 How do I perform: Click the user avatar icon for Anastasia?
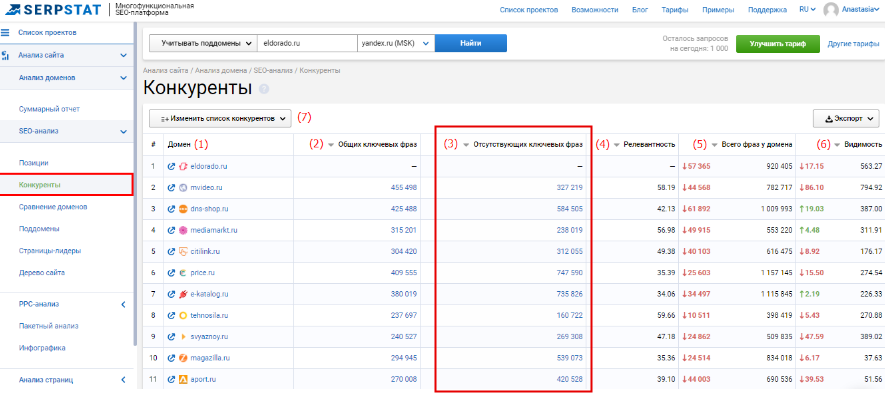[x=831, y=10]
